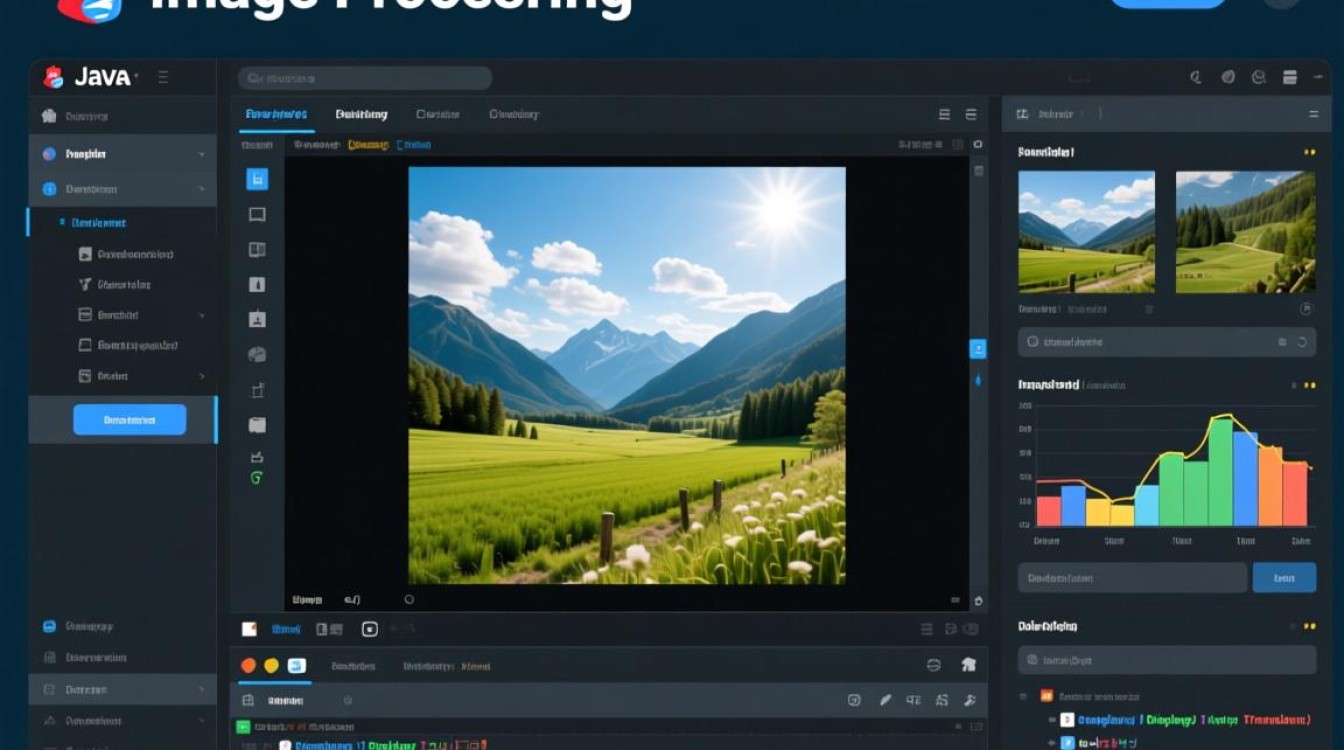Screen dimensions: 1344x750
Task: Click the second tool icon in the vertical toolbar
Action: tap(257, 214)
